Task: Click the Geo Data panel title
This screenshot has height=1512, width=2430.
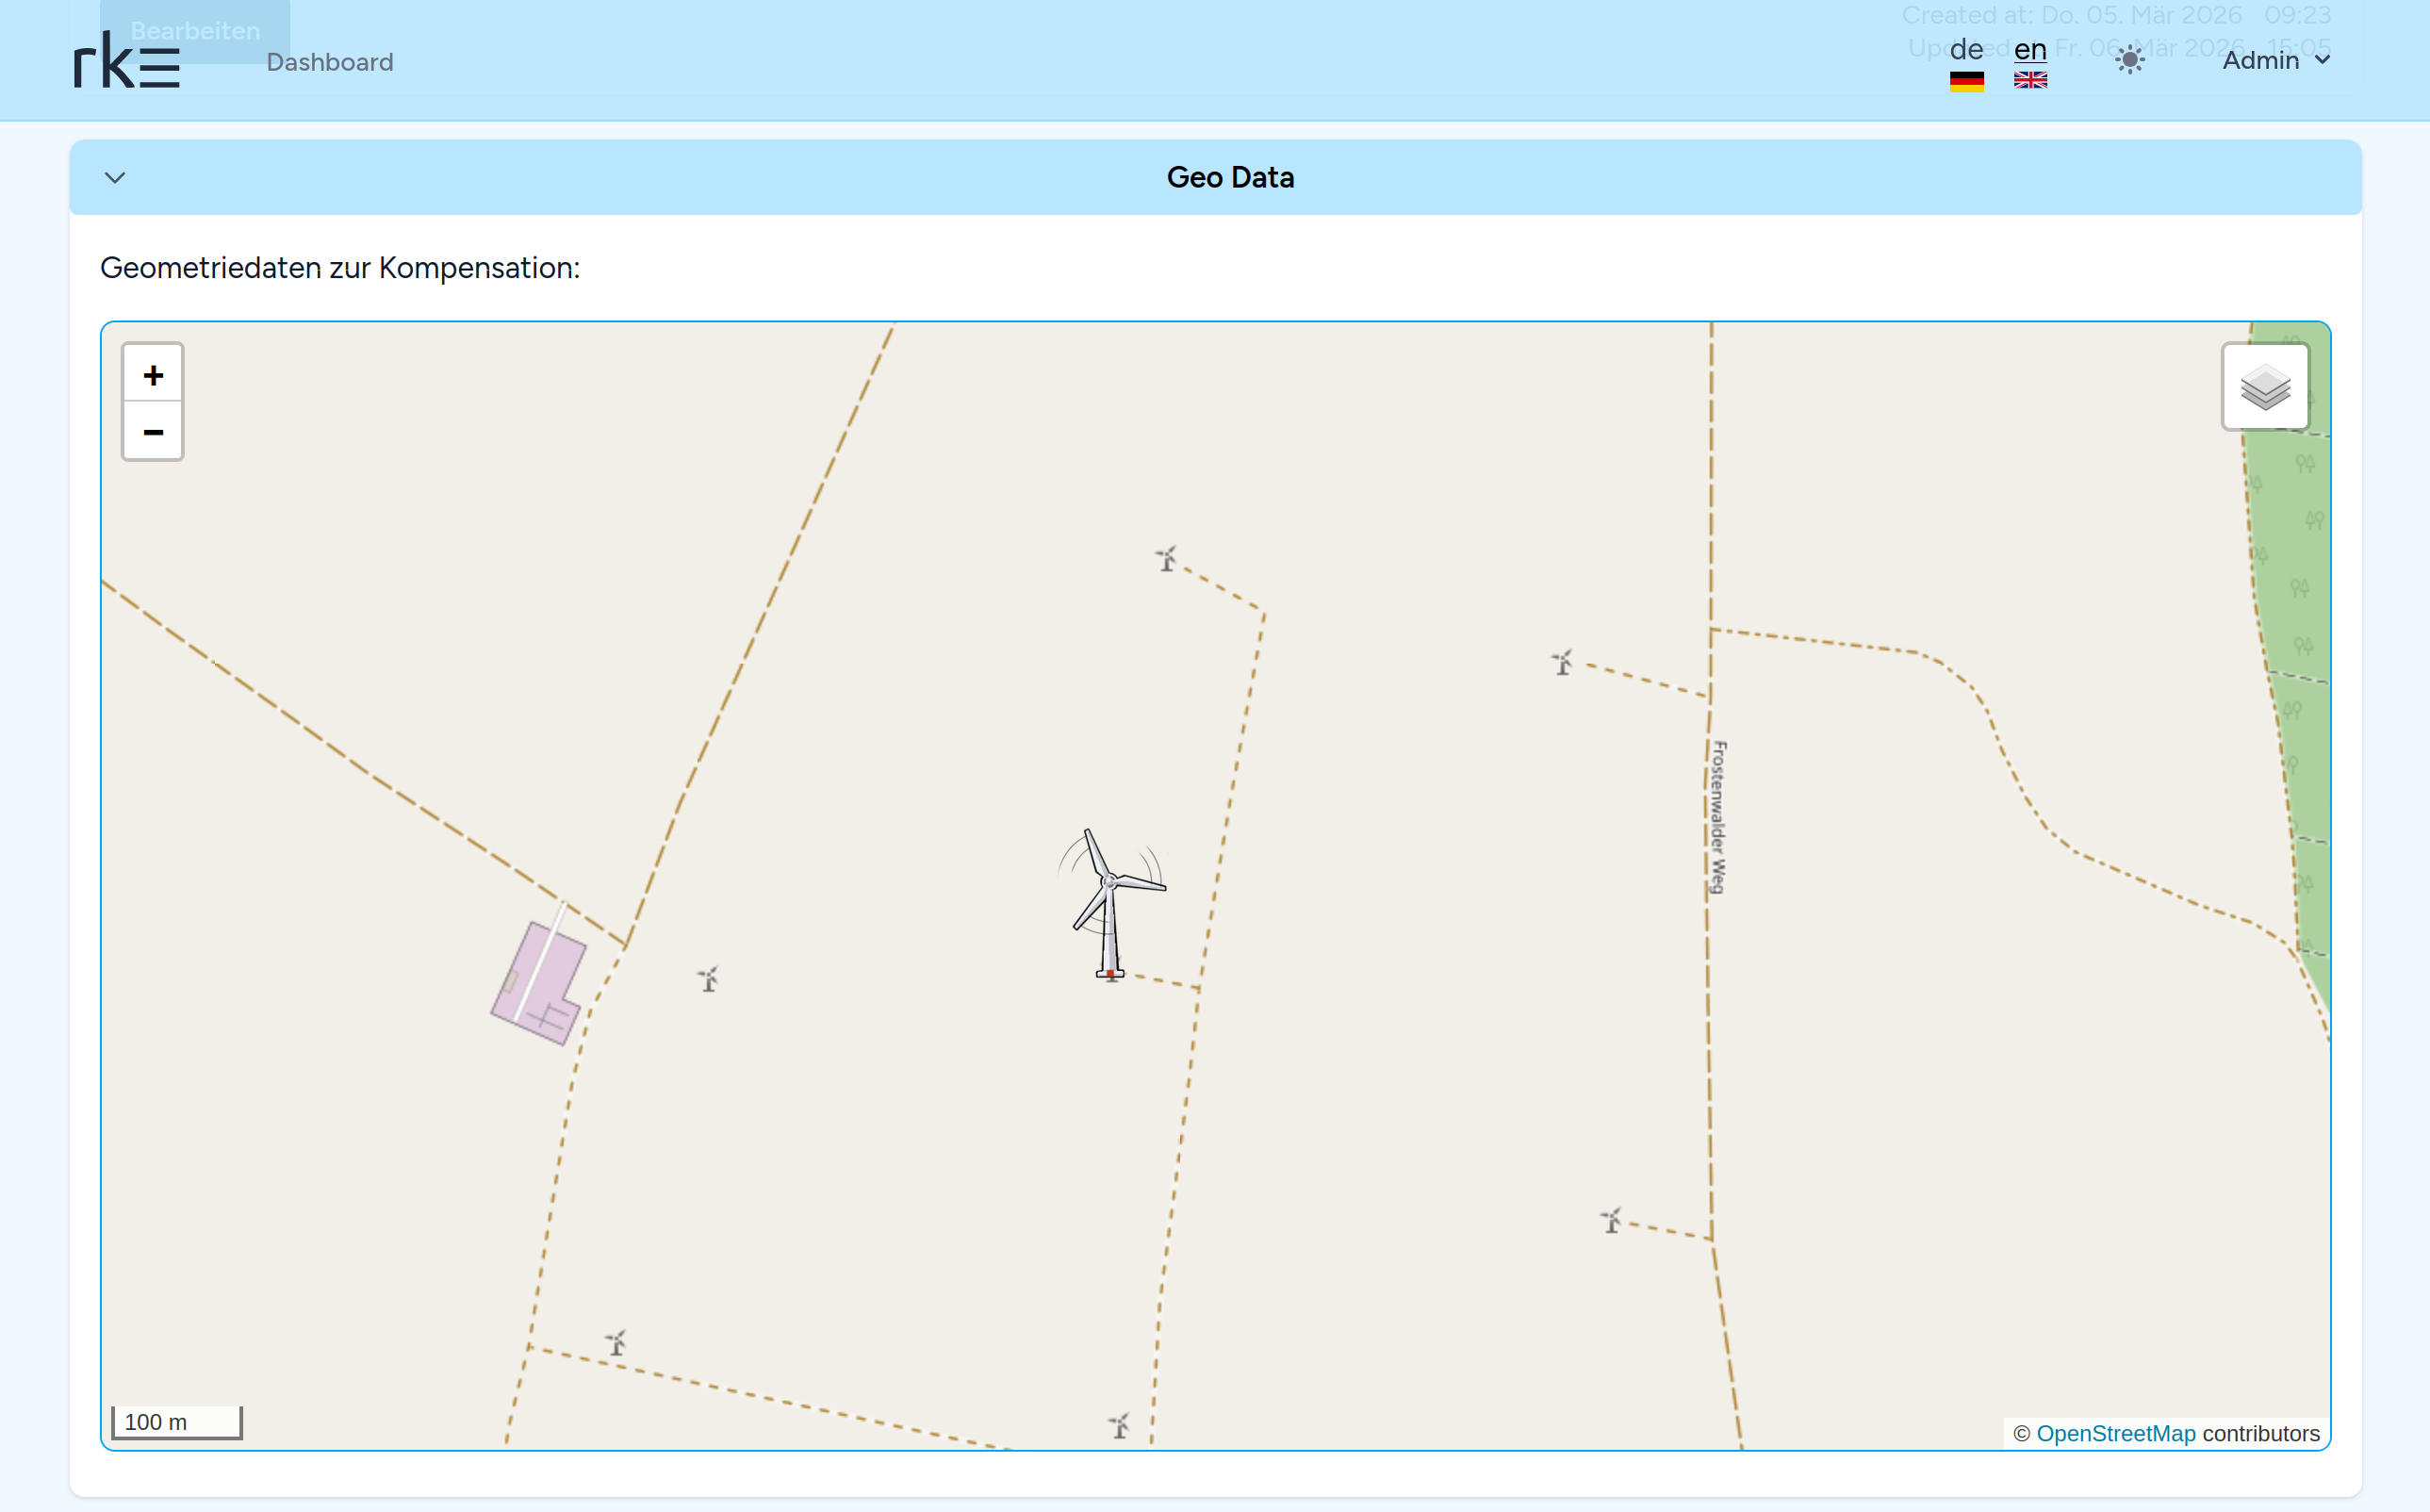Action: click(1230, 177)
